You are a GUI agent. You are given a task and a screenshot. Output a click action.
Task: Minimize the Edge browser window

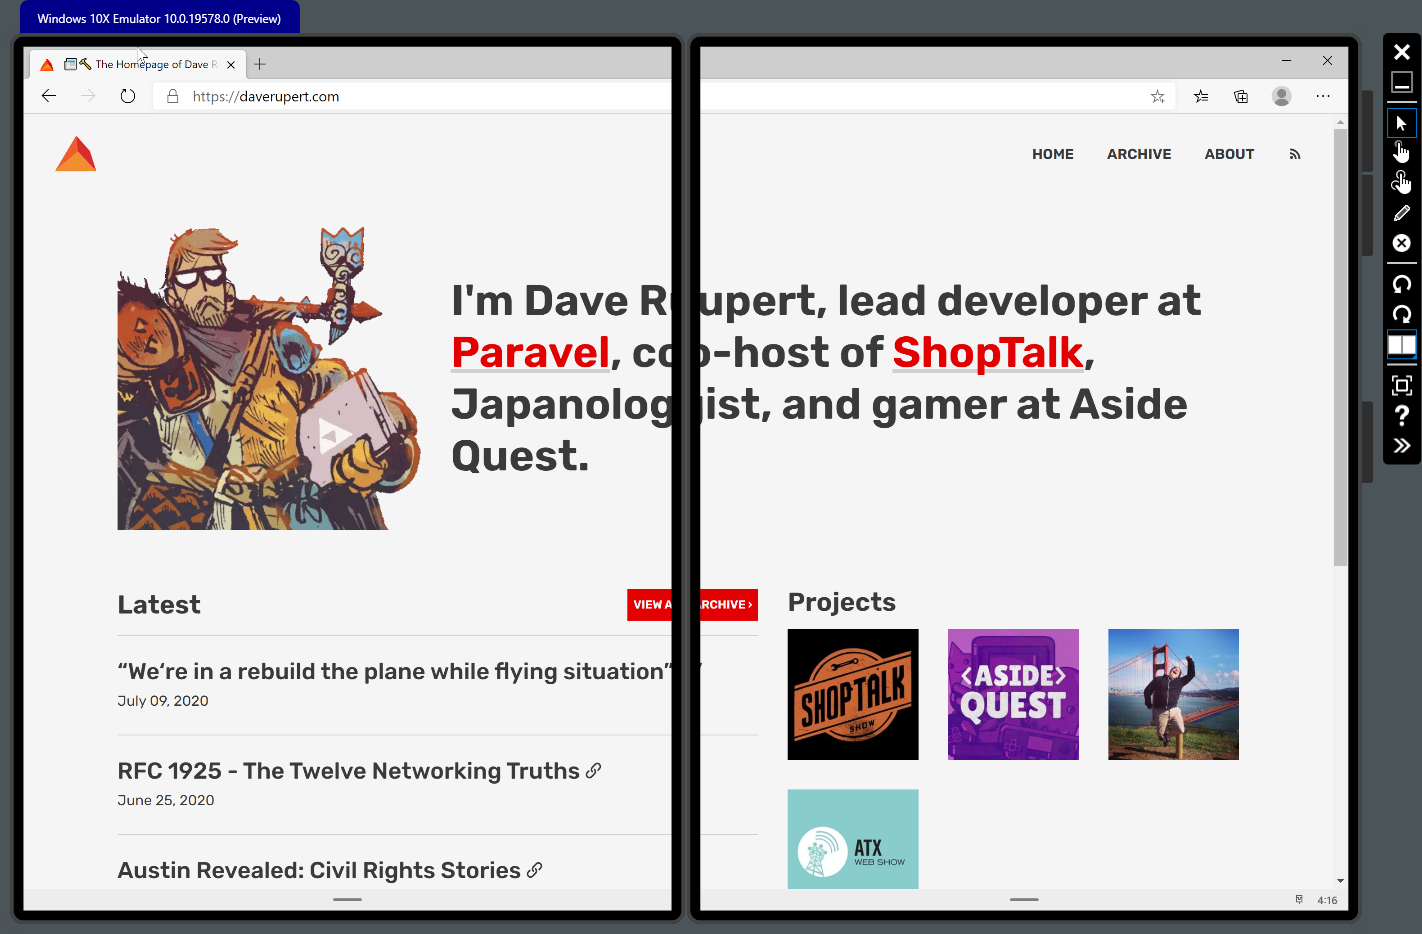pyautogui.click(x=1286, y=61)
